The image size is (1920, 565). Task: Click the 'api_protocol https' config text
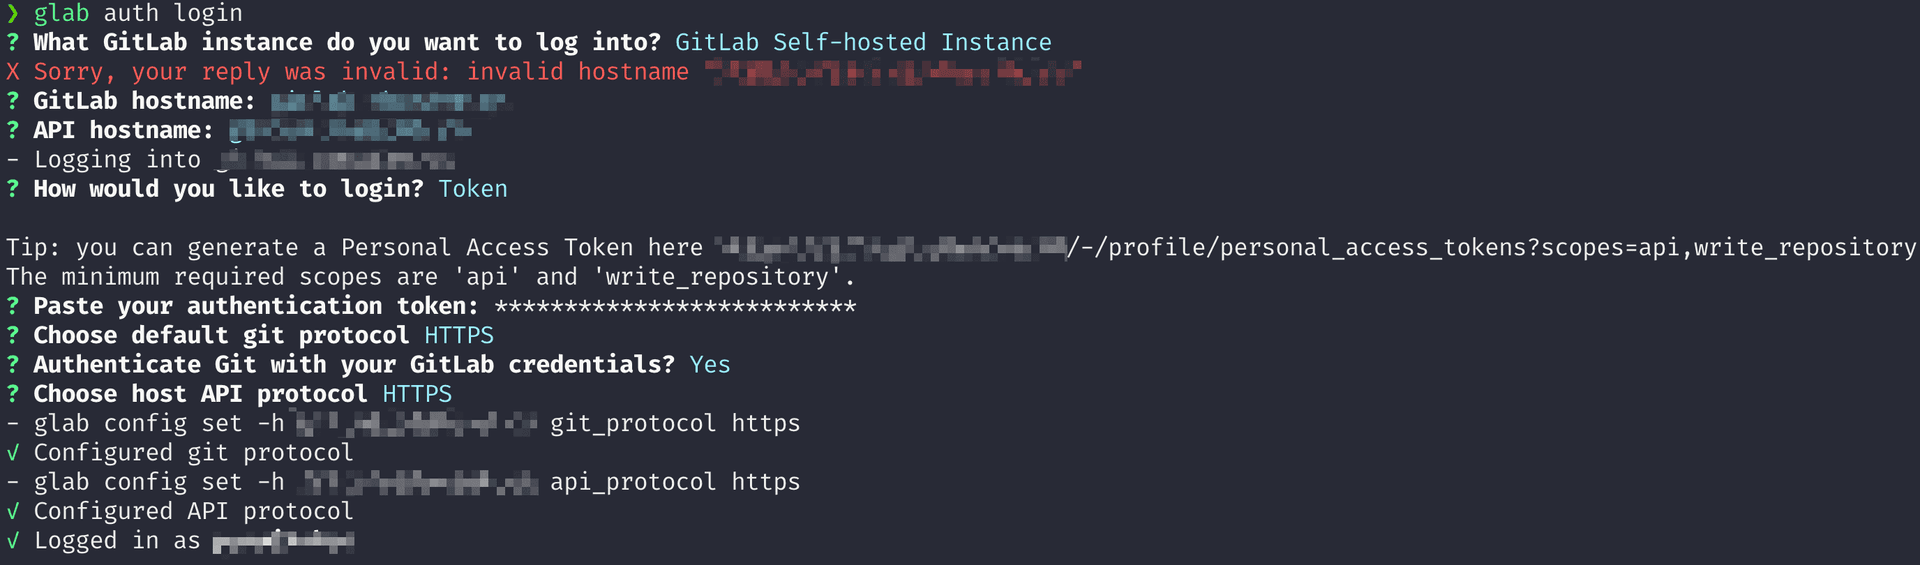point(675,482)
